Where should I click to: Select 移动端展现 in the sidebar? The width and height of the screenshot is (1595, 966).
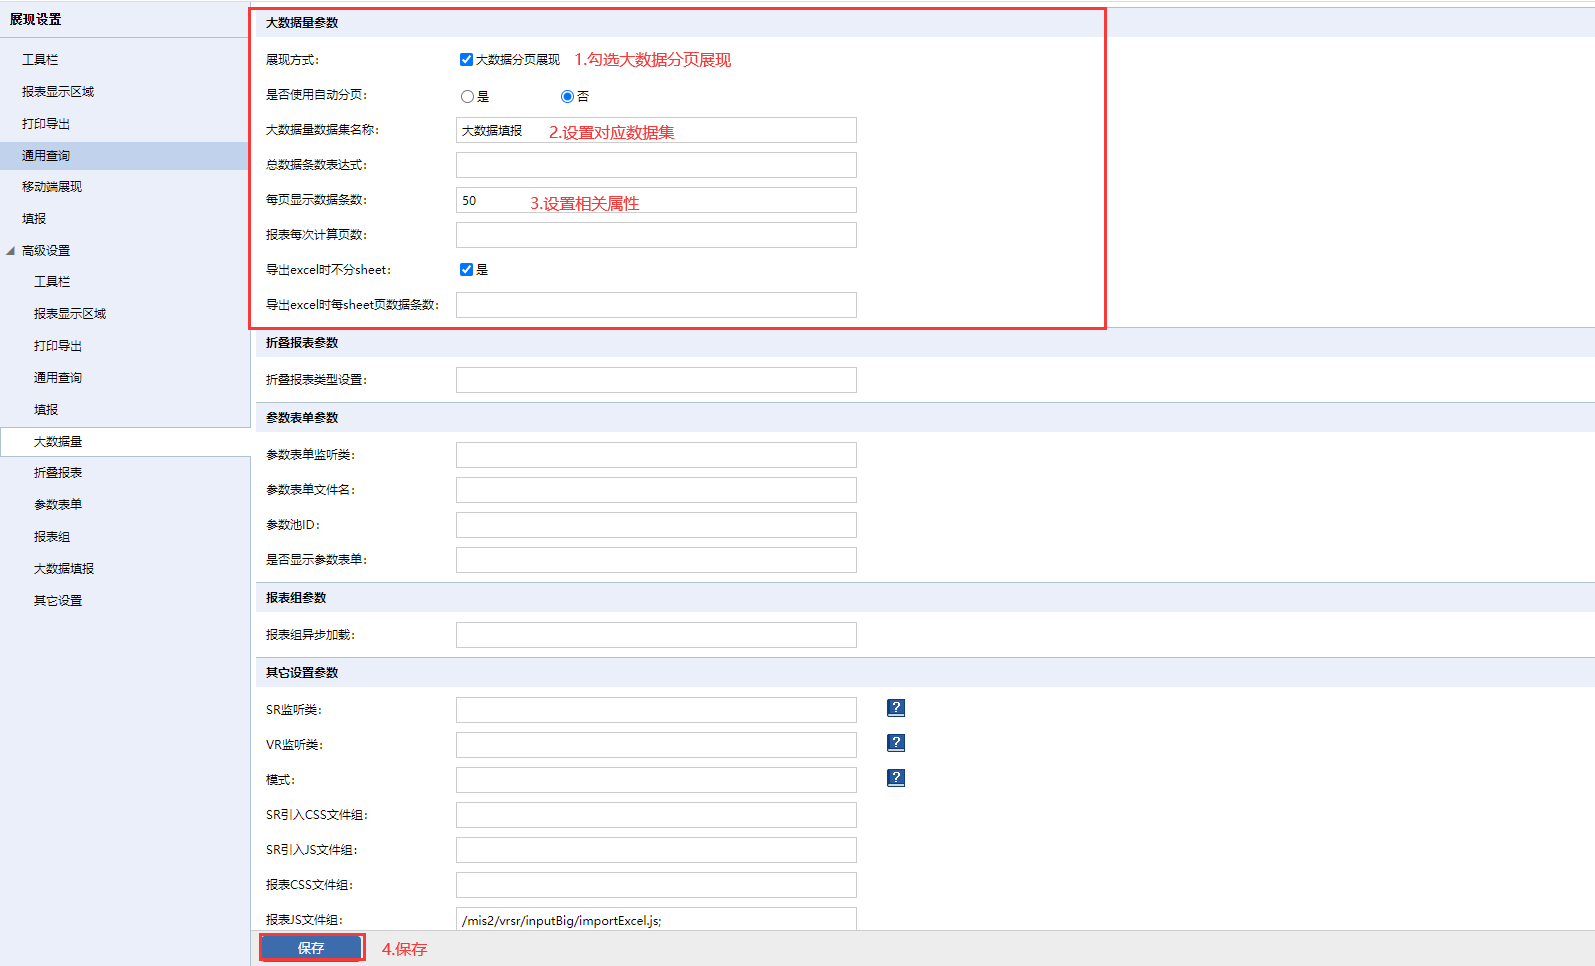(52, 187)
